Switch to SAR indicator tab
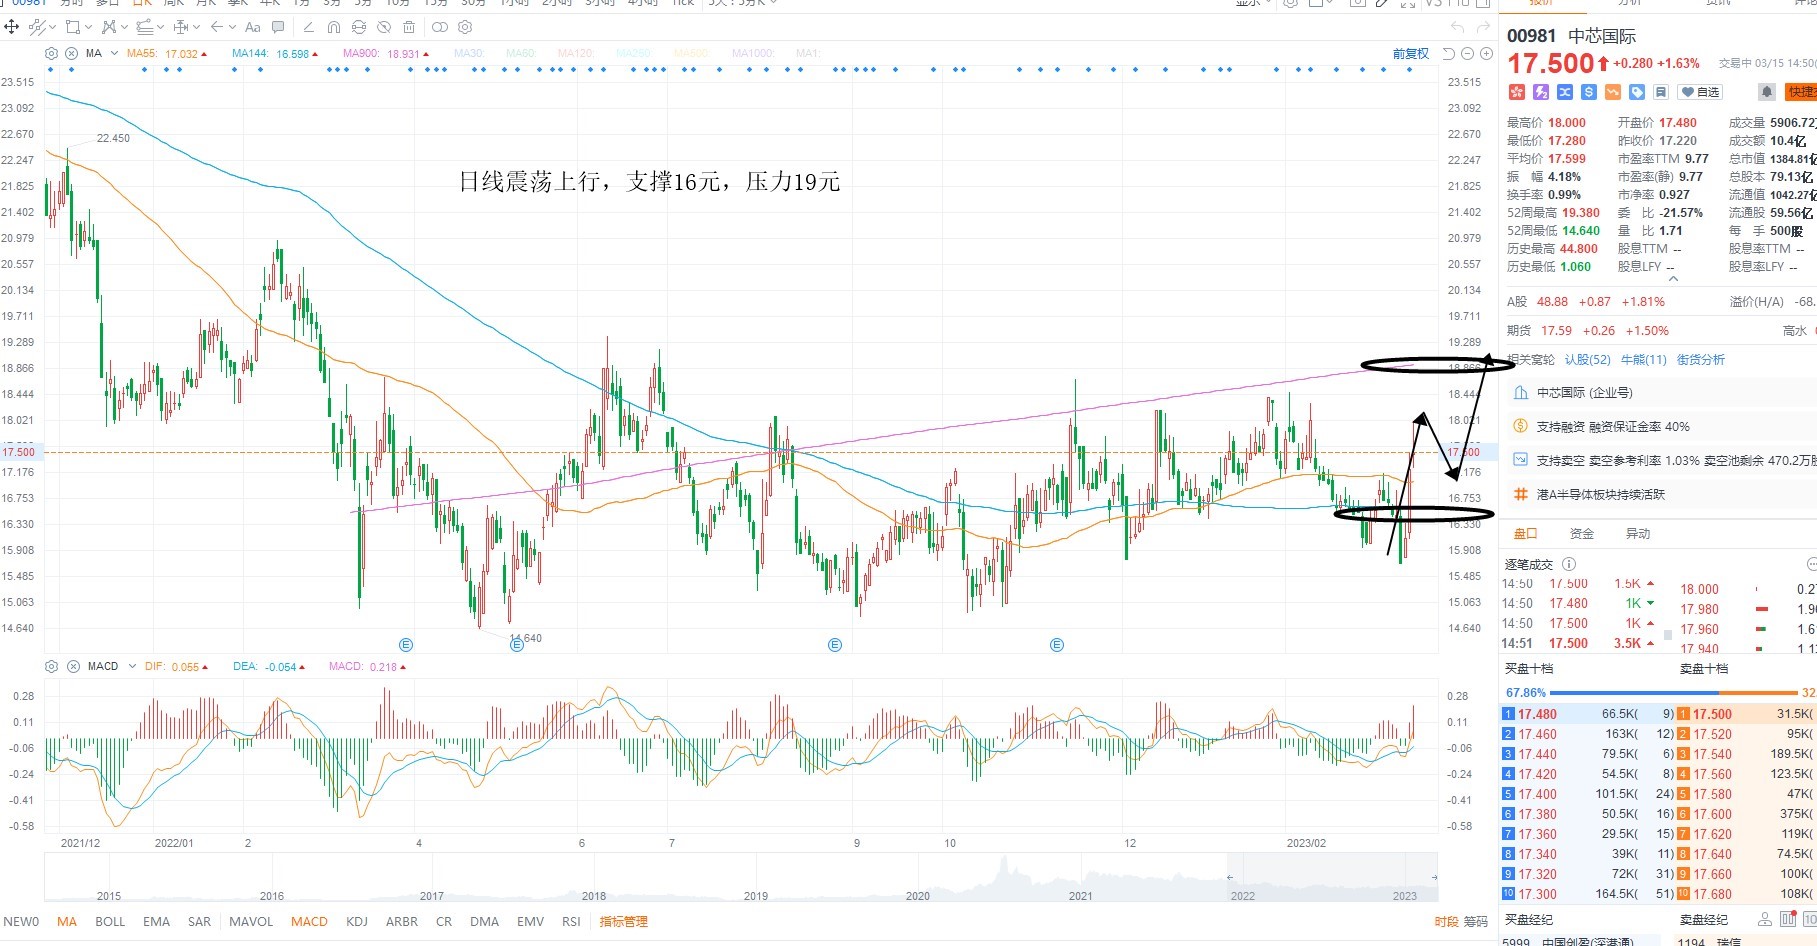The image size is (1817, 946). (x=199, y=922)
